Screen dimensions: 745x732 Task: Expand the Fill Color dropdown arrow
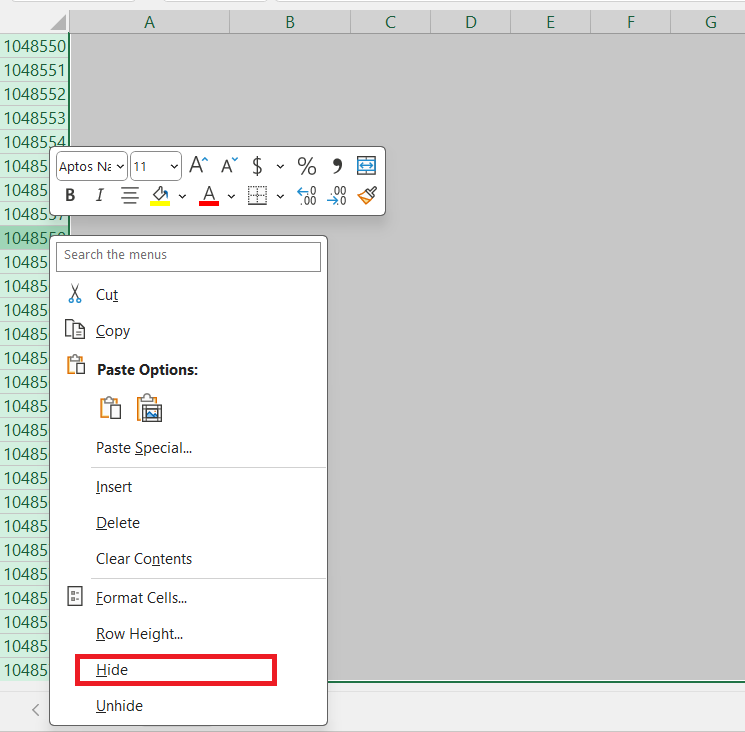click(182, 196)
